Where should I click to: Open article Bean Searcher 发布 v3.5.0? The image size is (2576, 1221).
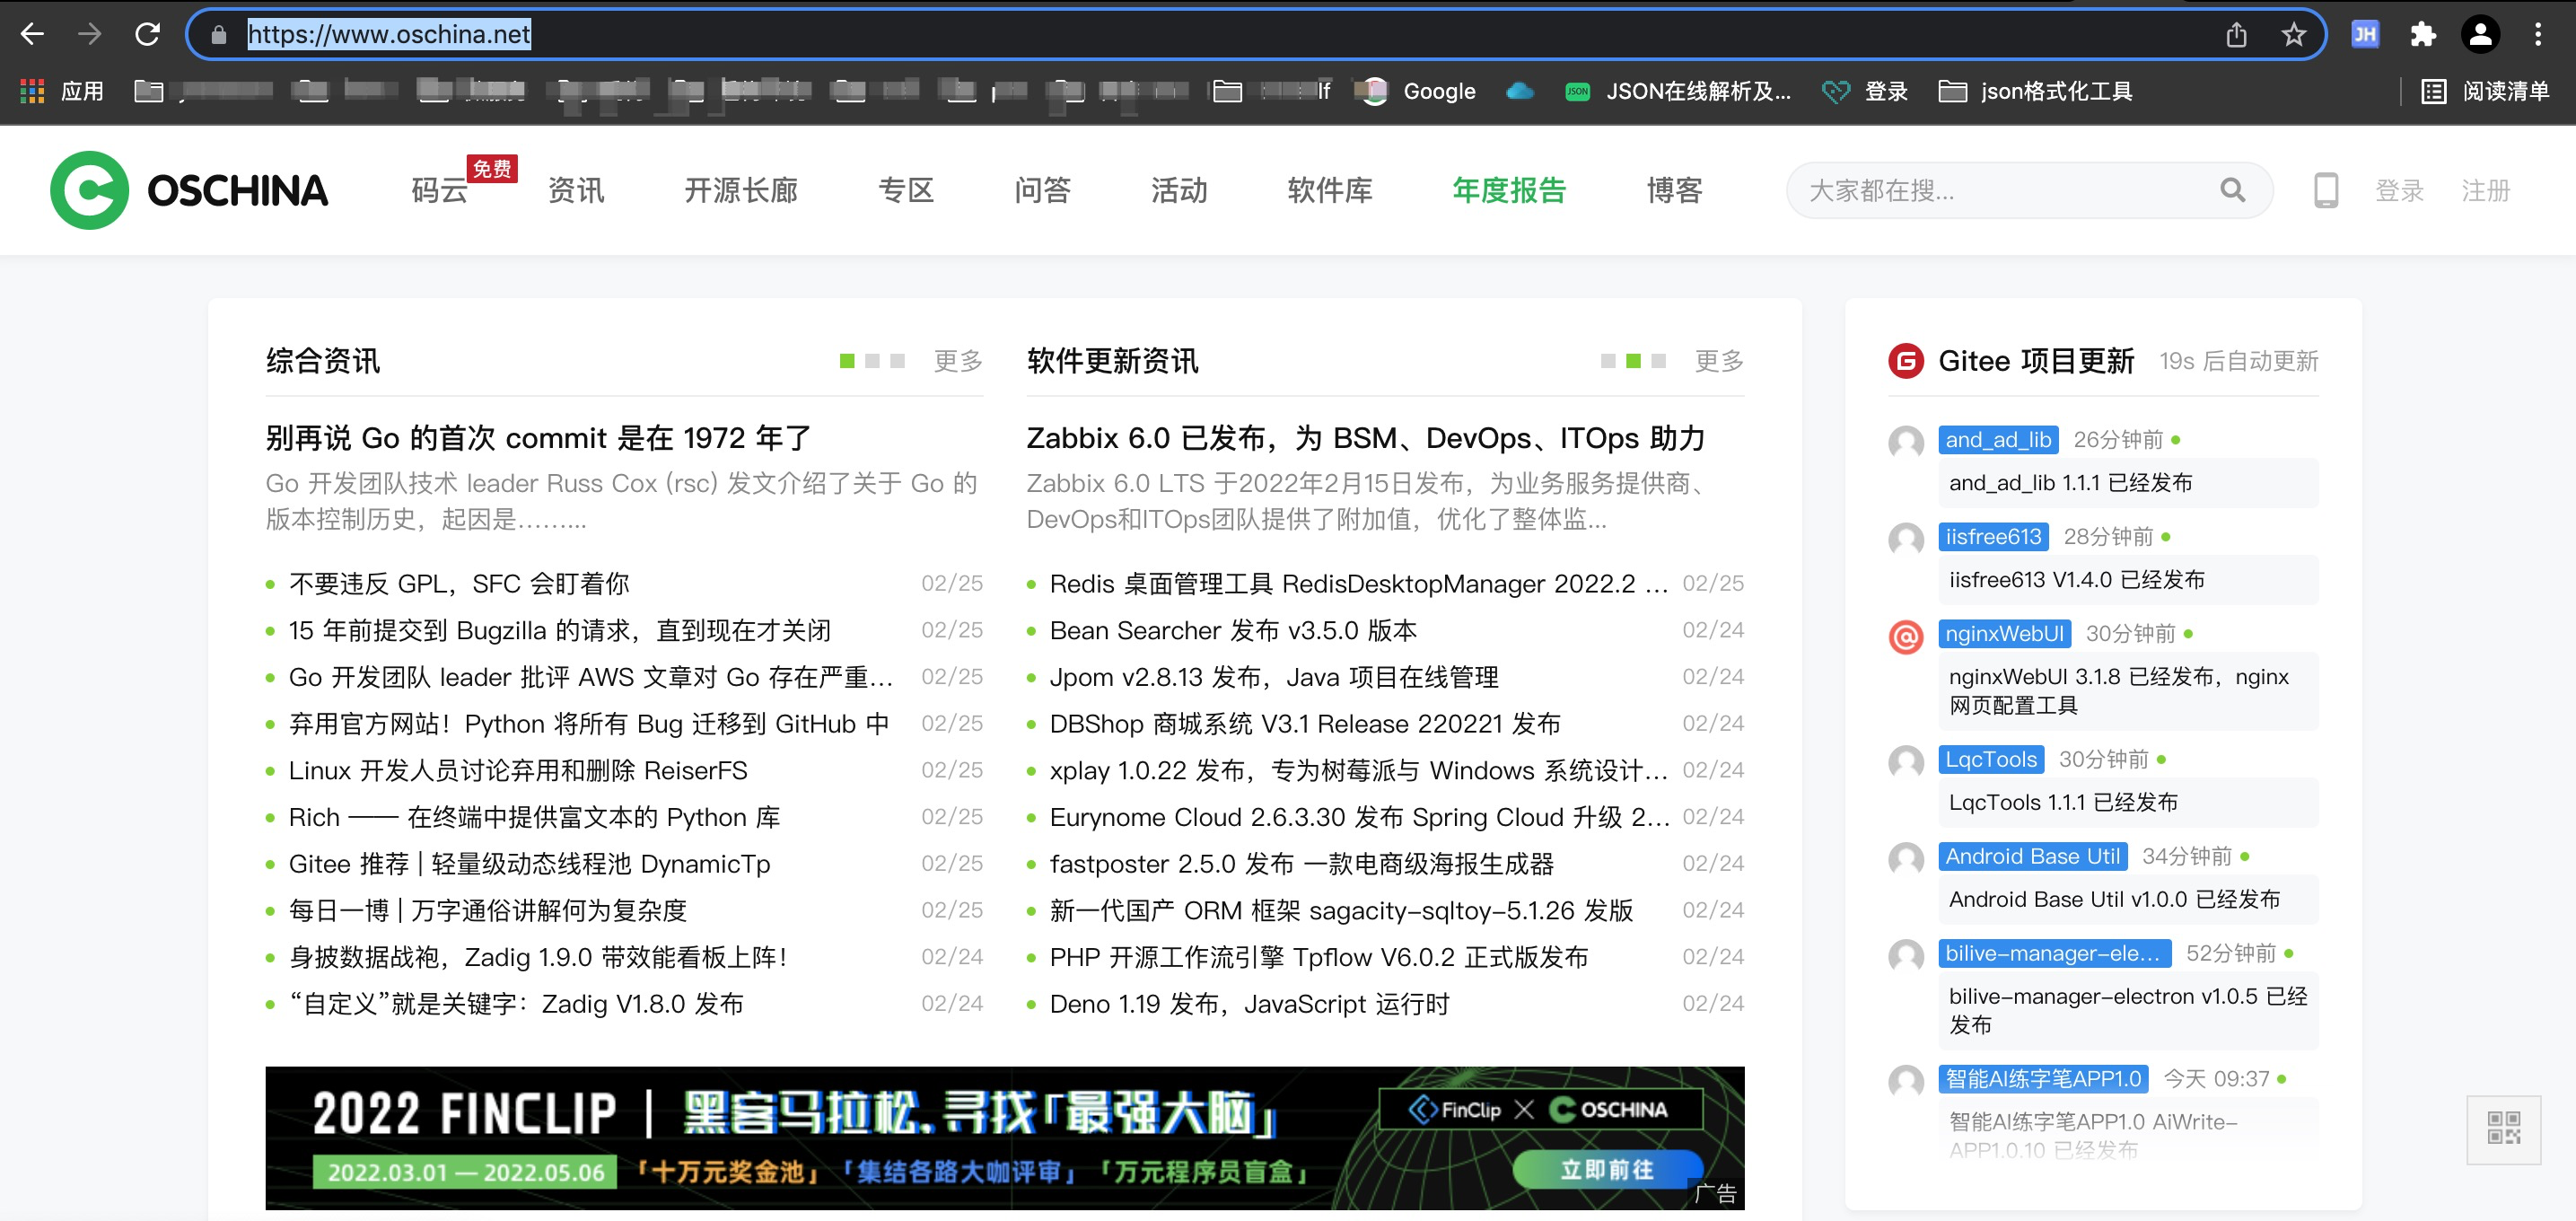tap(1233, 630)
